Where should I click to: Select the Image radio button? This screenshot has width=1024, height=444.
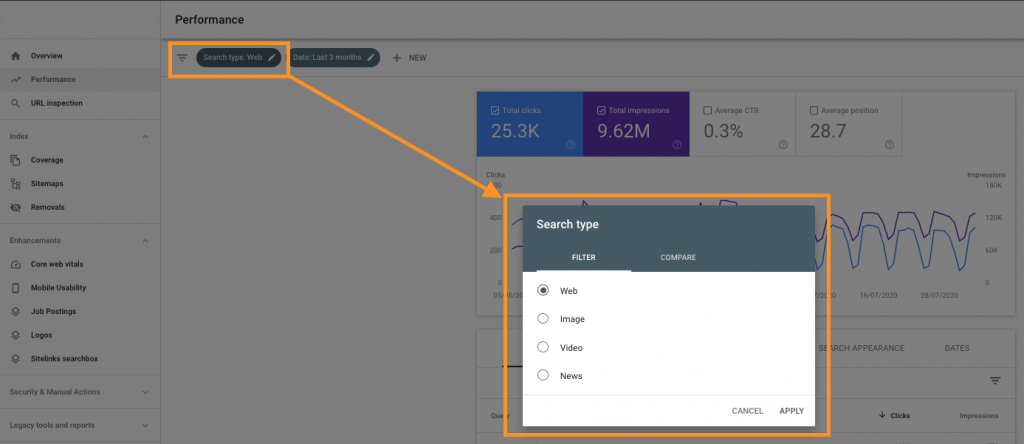(543, 319)
